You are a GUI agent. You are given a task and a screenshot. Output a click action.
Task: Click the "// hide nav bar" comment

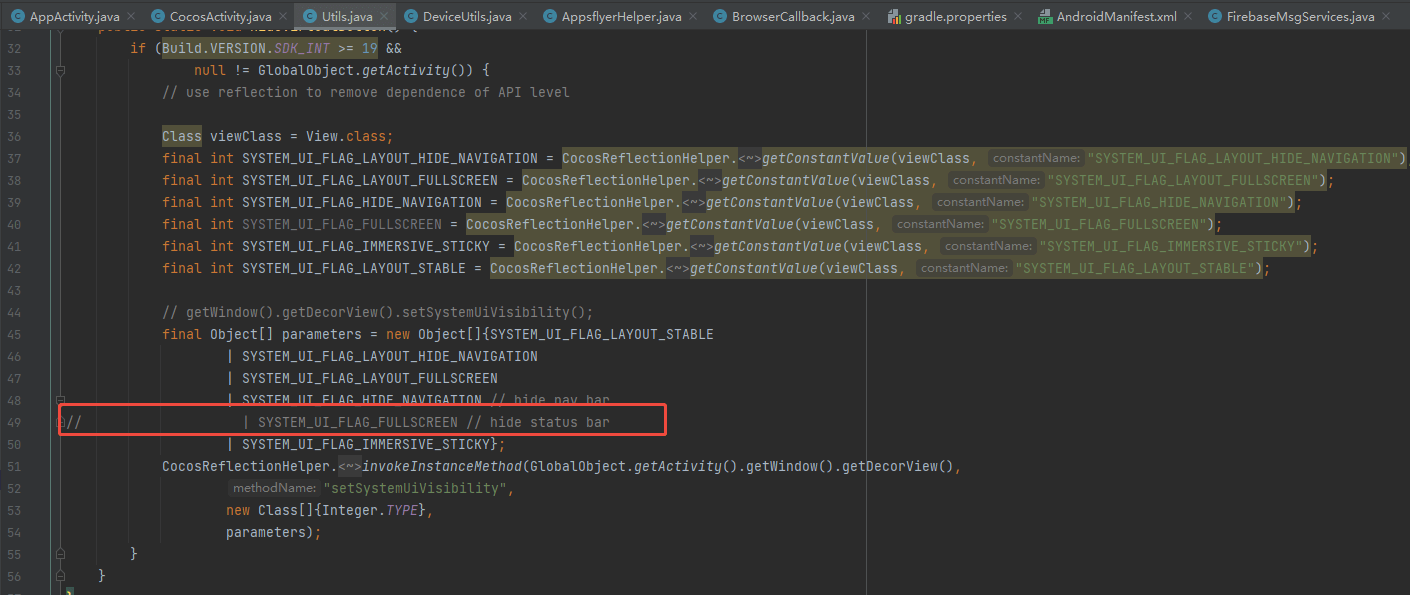(549, 400)
